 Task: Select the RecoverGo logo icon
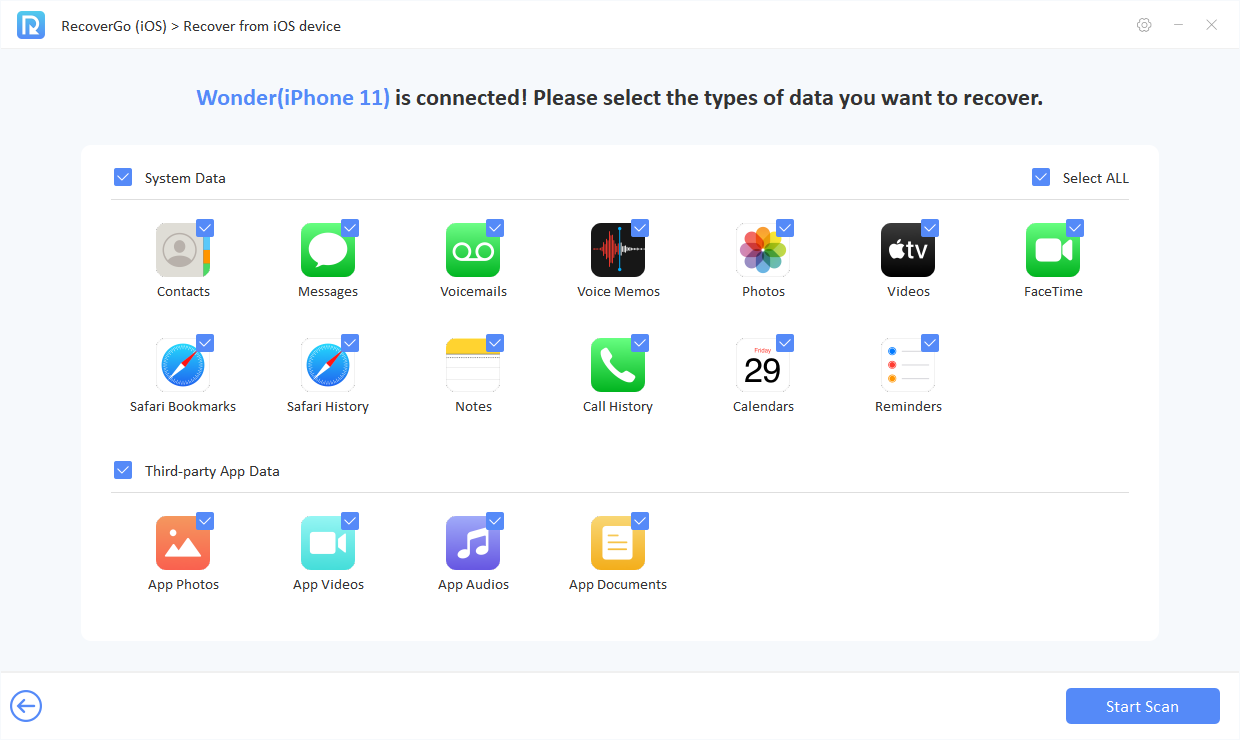click(x=31, y=25)
